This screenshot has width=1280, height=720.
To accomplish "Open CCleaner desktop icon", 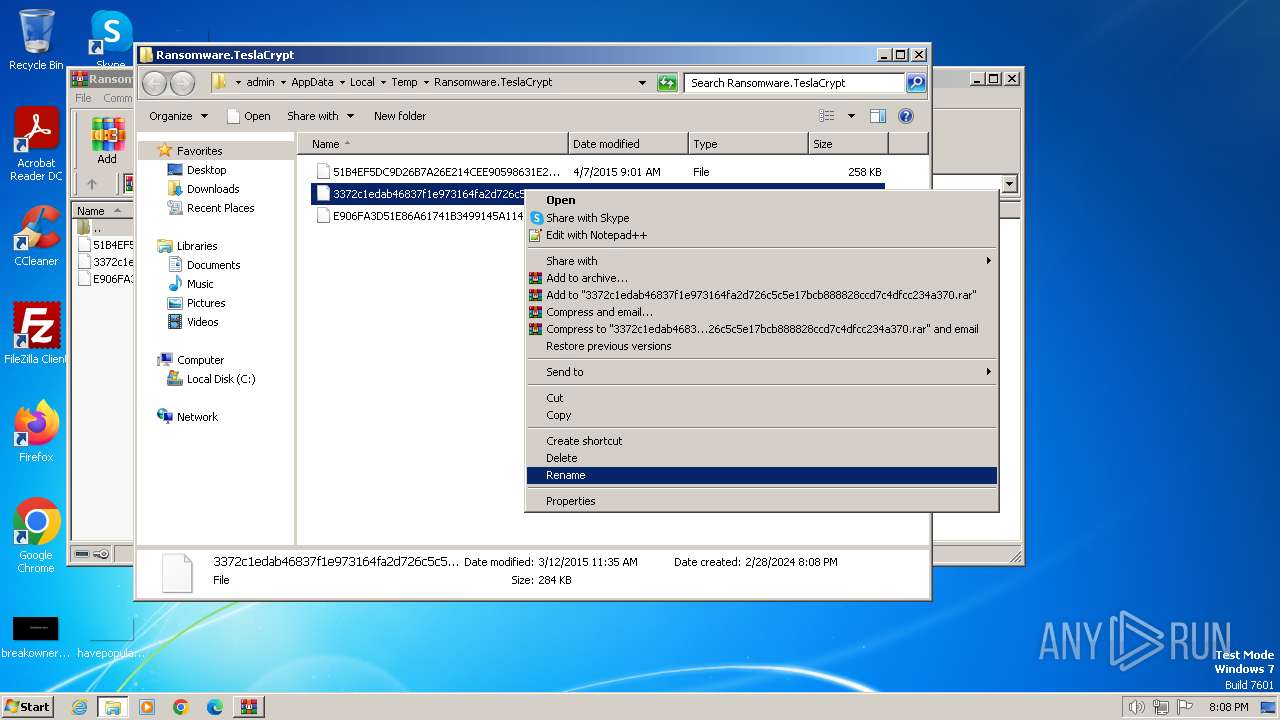I will [x=36, y=236].
